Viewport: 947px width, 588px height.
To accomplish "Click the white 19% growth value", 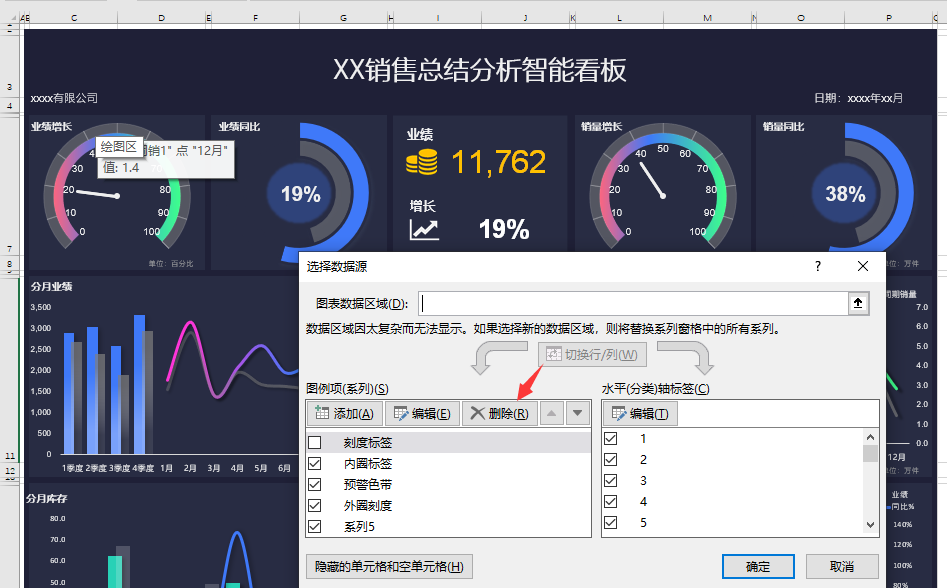I will (x=504, y=229).
